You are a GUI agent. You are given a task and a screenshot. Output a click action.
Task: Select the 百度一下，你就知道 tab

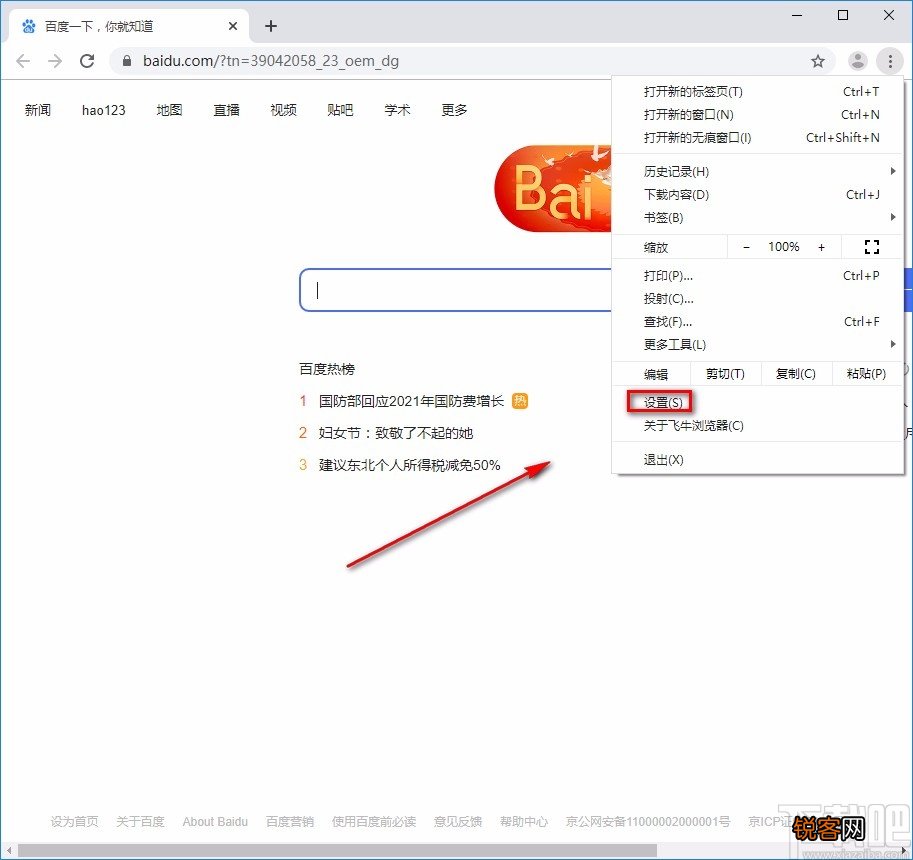129,26
